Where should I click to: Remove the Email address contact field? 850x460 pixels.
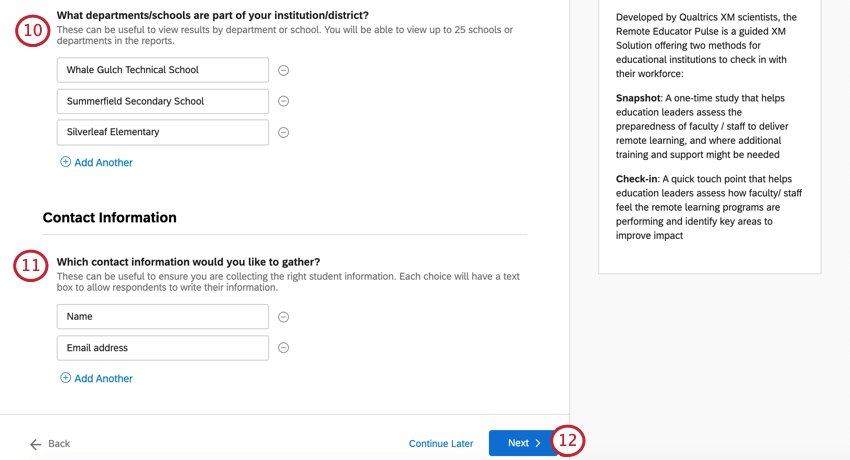(283, 348)
